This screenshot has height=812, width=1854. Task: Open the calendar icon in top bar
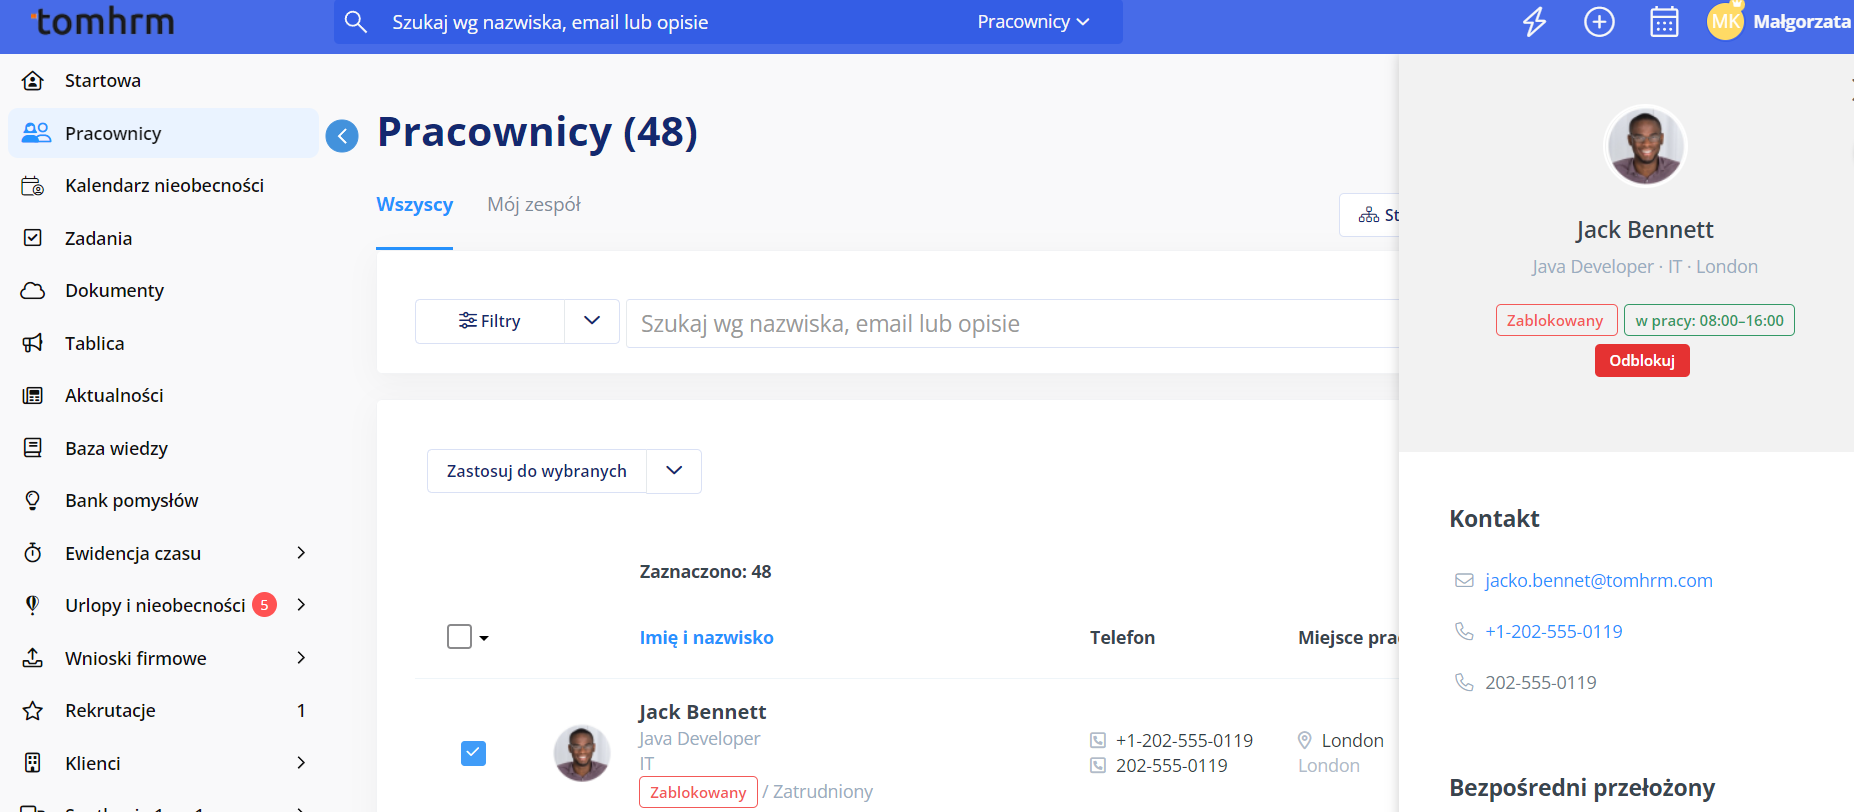pyautogui.click(x=1664, y=22)
